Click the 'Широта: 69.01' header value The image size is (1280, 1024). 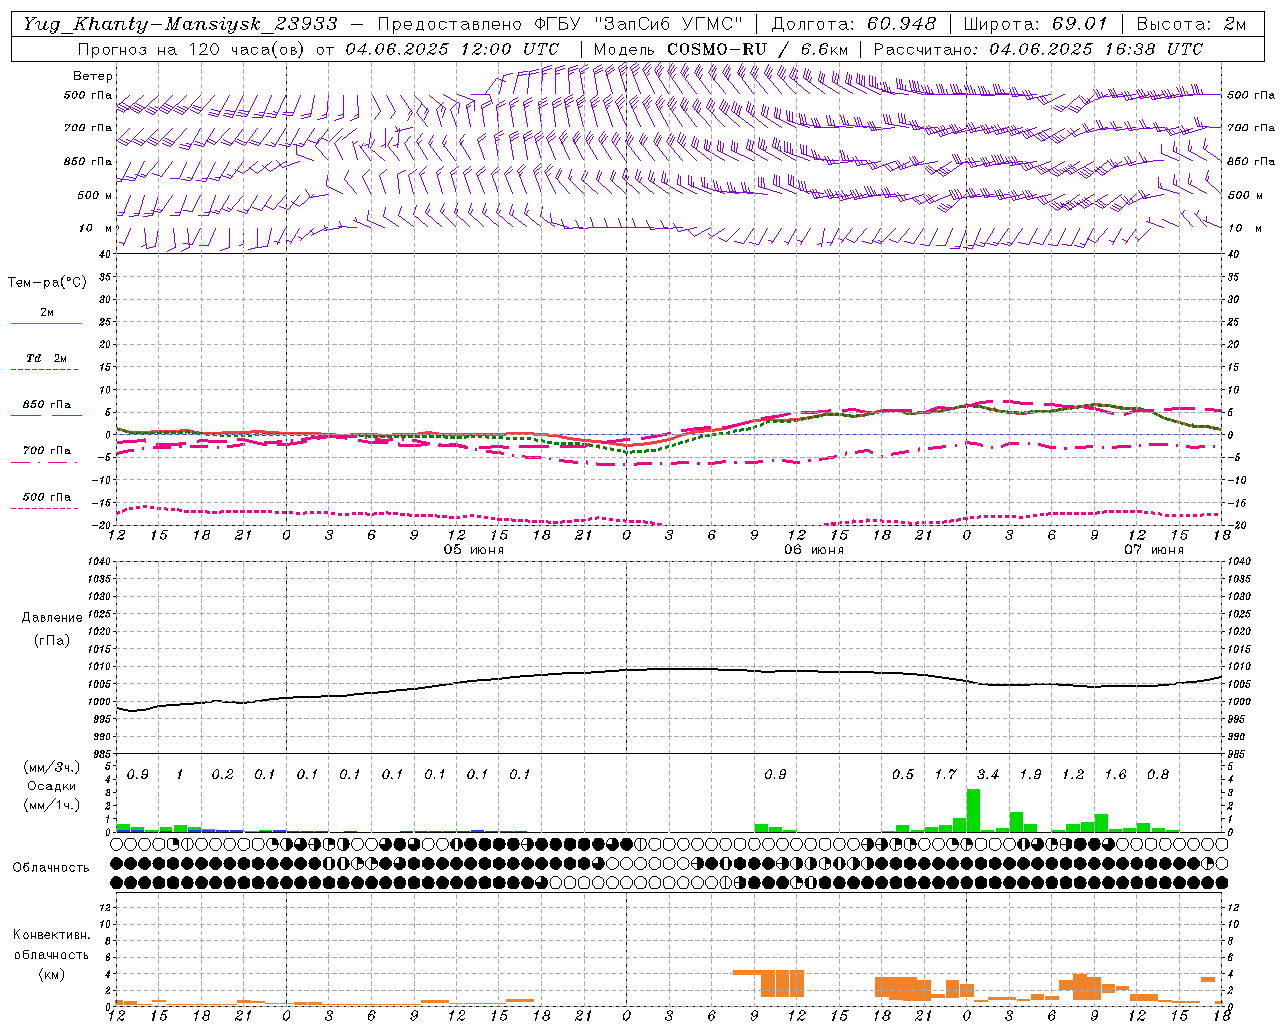[1035, 24]
